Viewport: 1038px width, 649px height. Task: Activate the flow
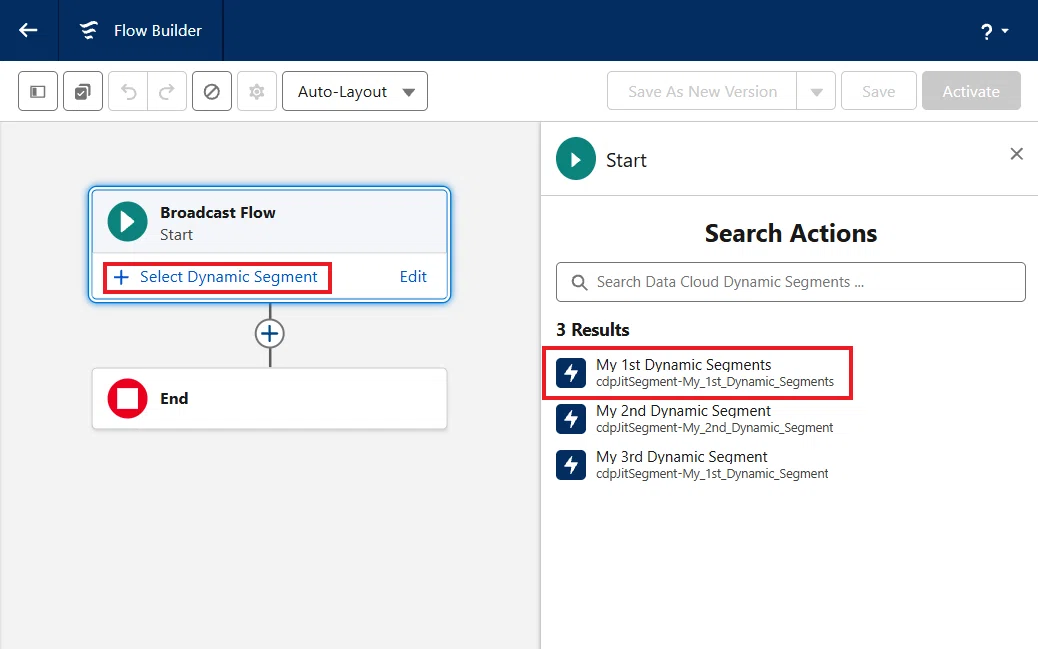[x=971, y=91]
